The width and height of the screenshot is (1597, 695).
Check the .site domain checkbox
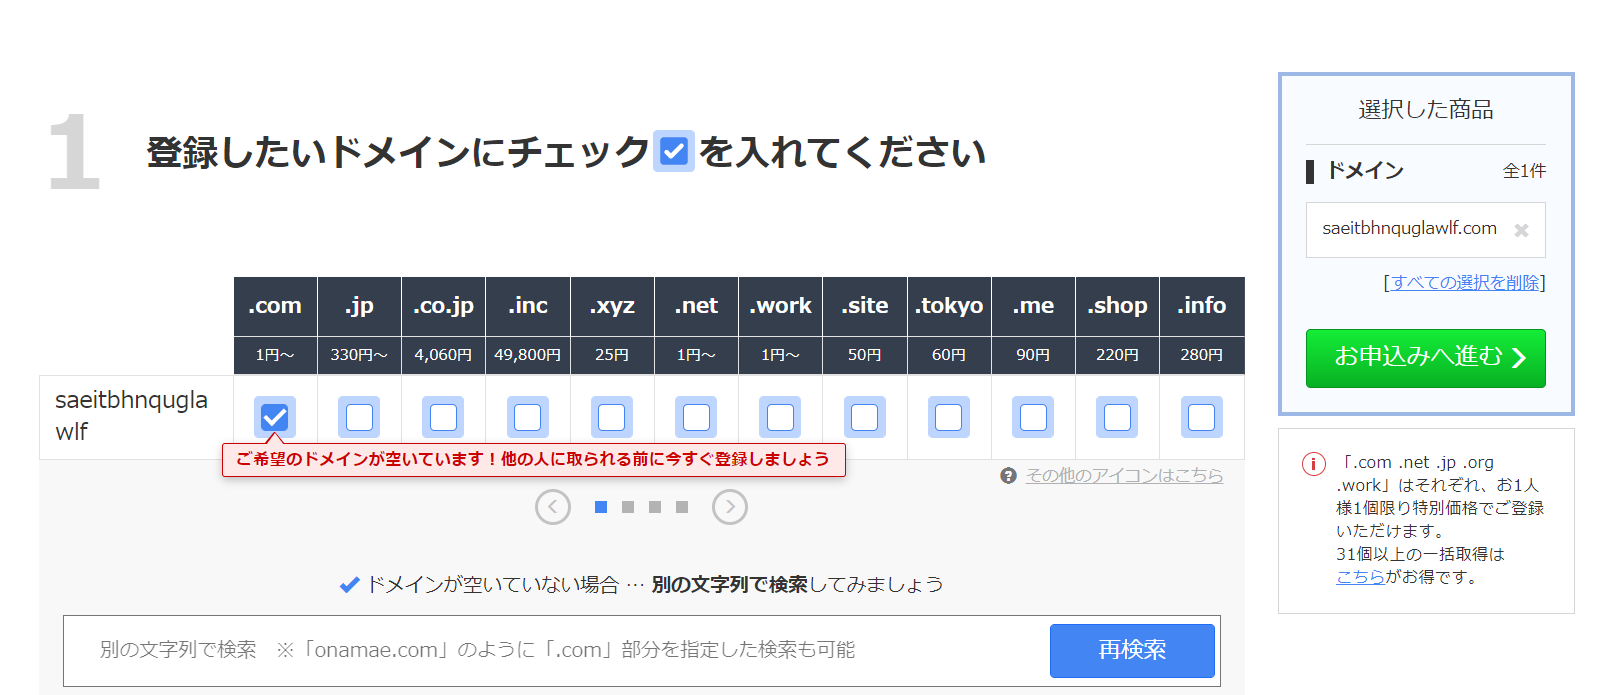pos(865,417)
